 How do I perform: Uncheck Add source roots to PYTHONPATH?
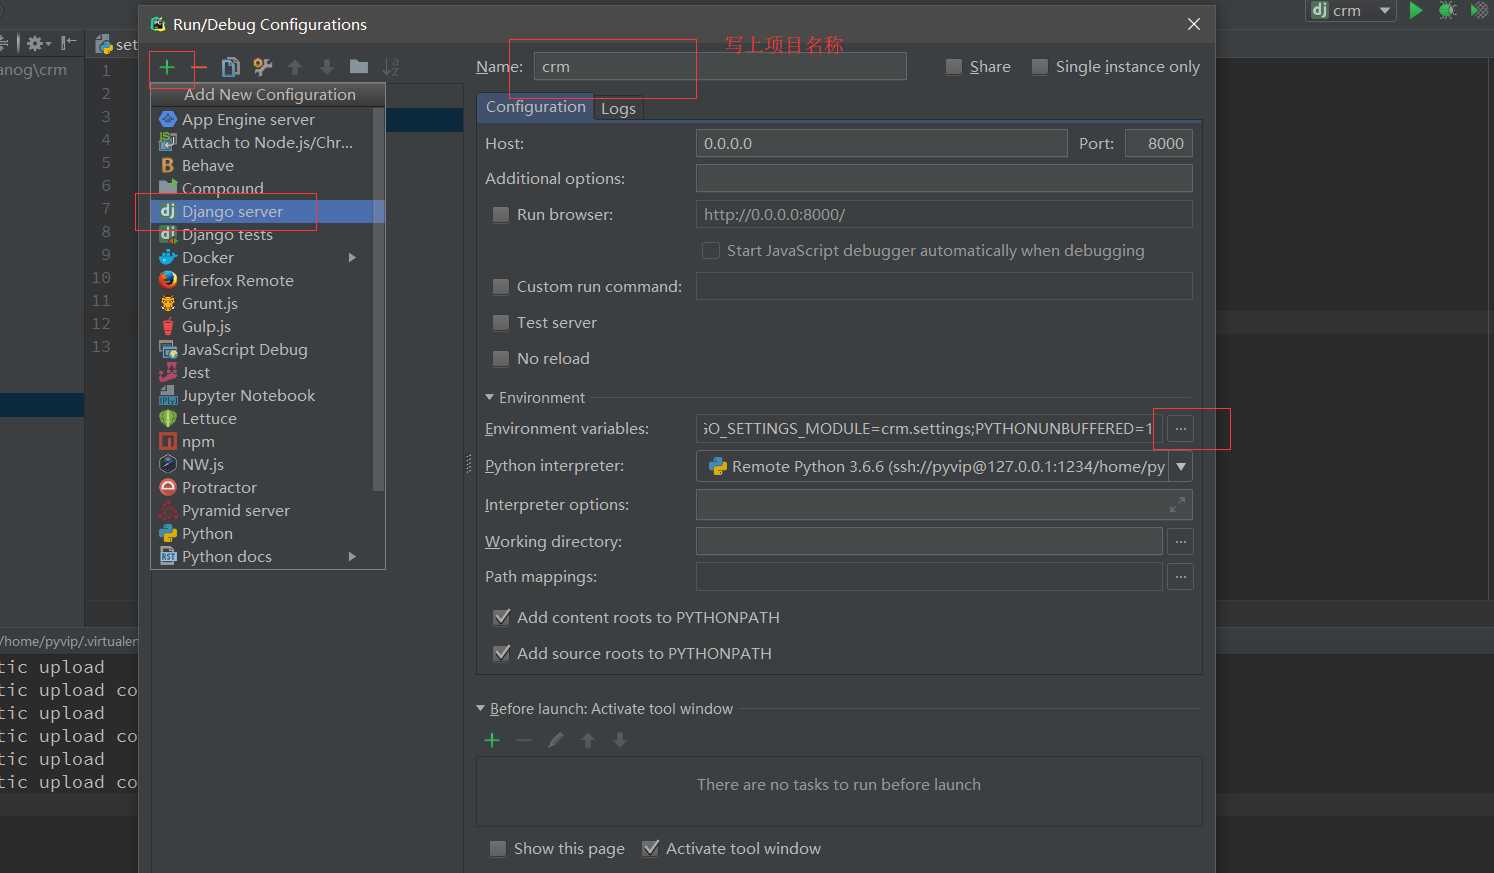[502, 654]
